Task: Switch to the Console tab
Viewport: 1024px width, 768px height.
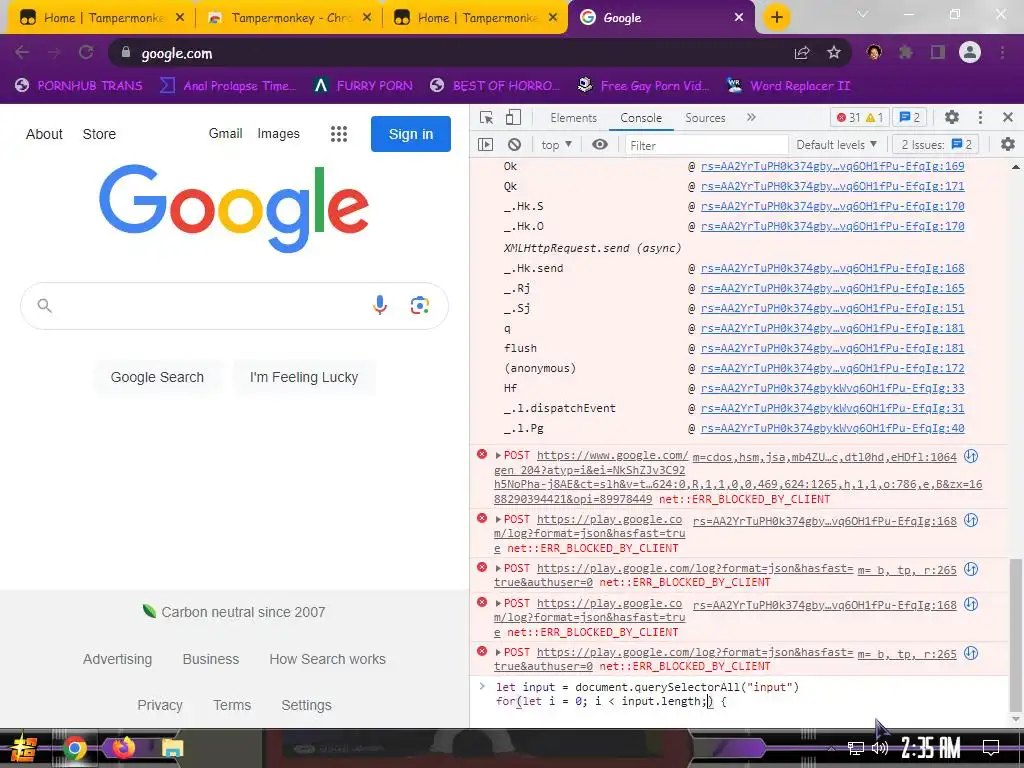Action: point(641,118)
